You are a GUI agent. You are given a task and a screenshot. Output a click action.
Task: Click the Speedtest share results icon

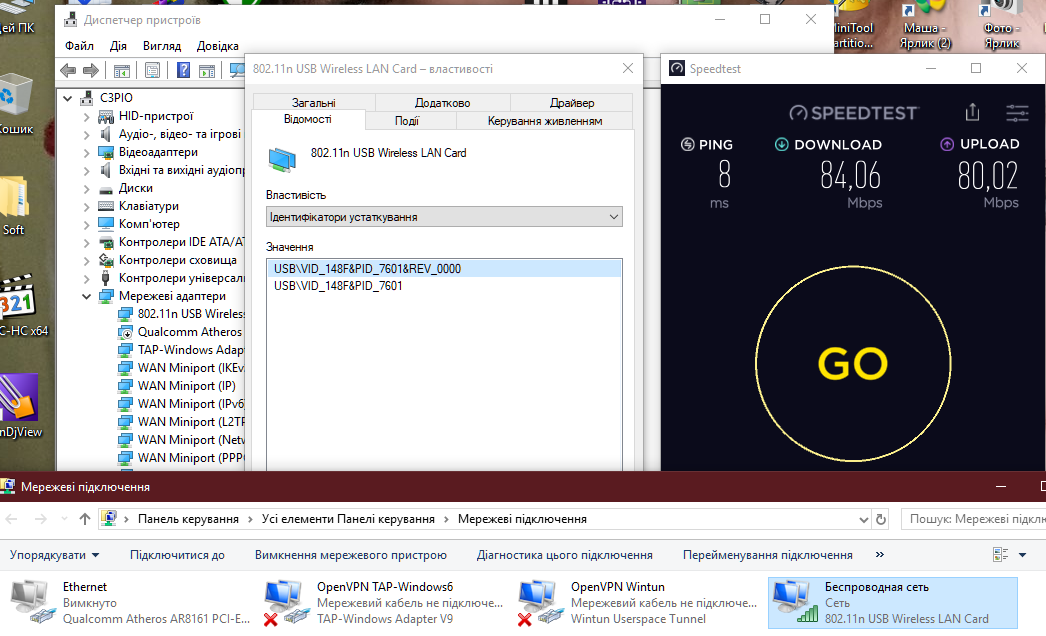[x=972, y=113]
